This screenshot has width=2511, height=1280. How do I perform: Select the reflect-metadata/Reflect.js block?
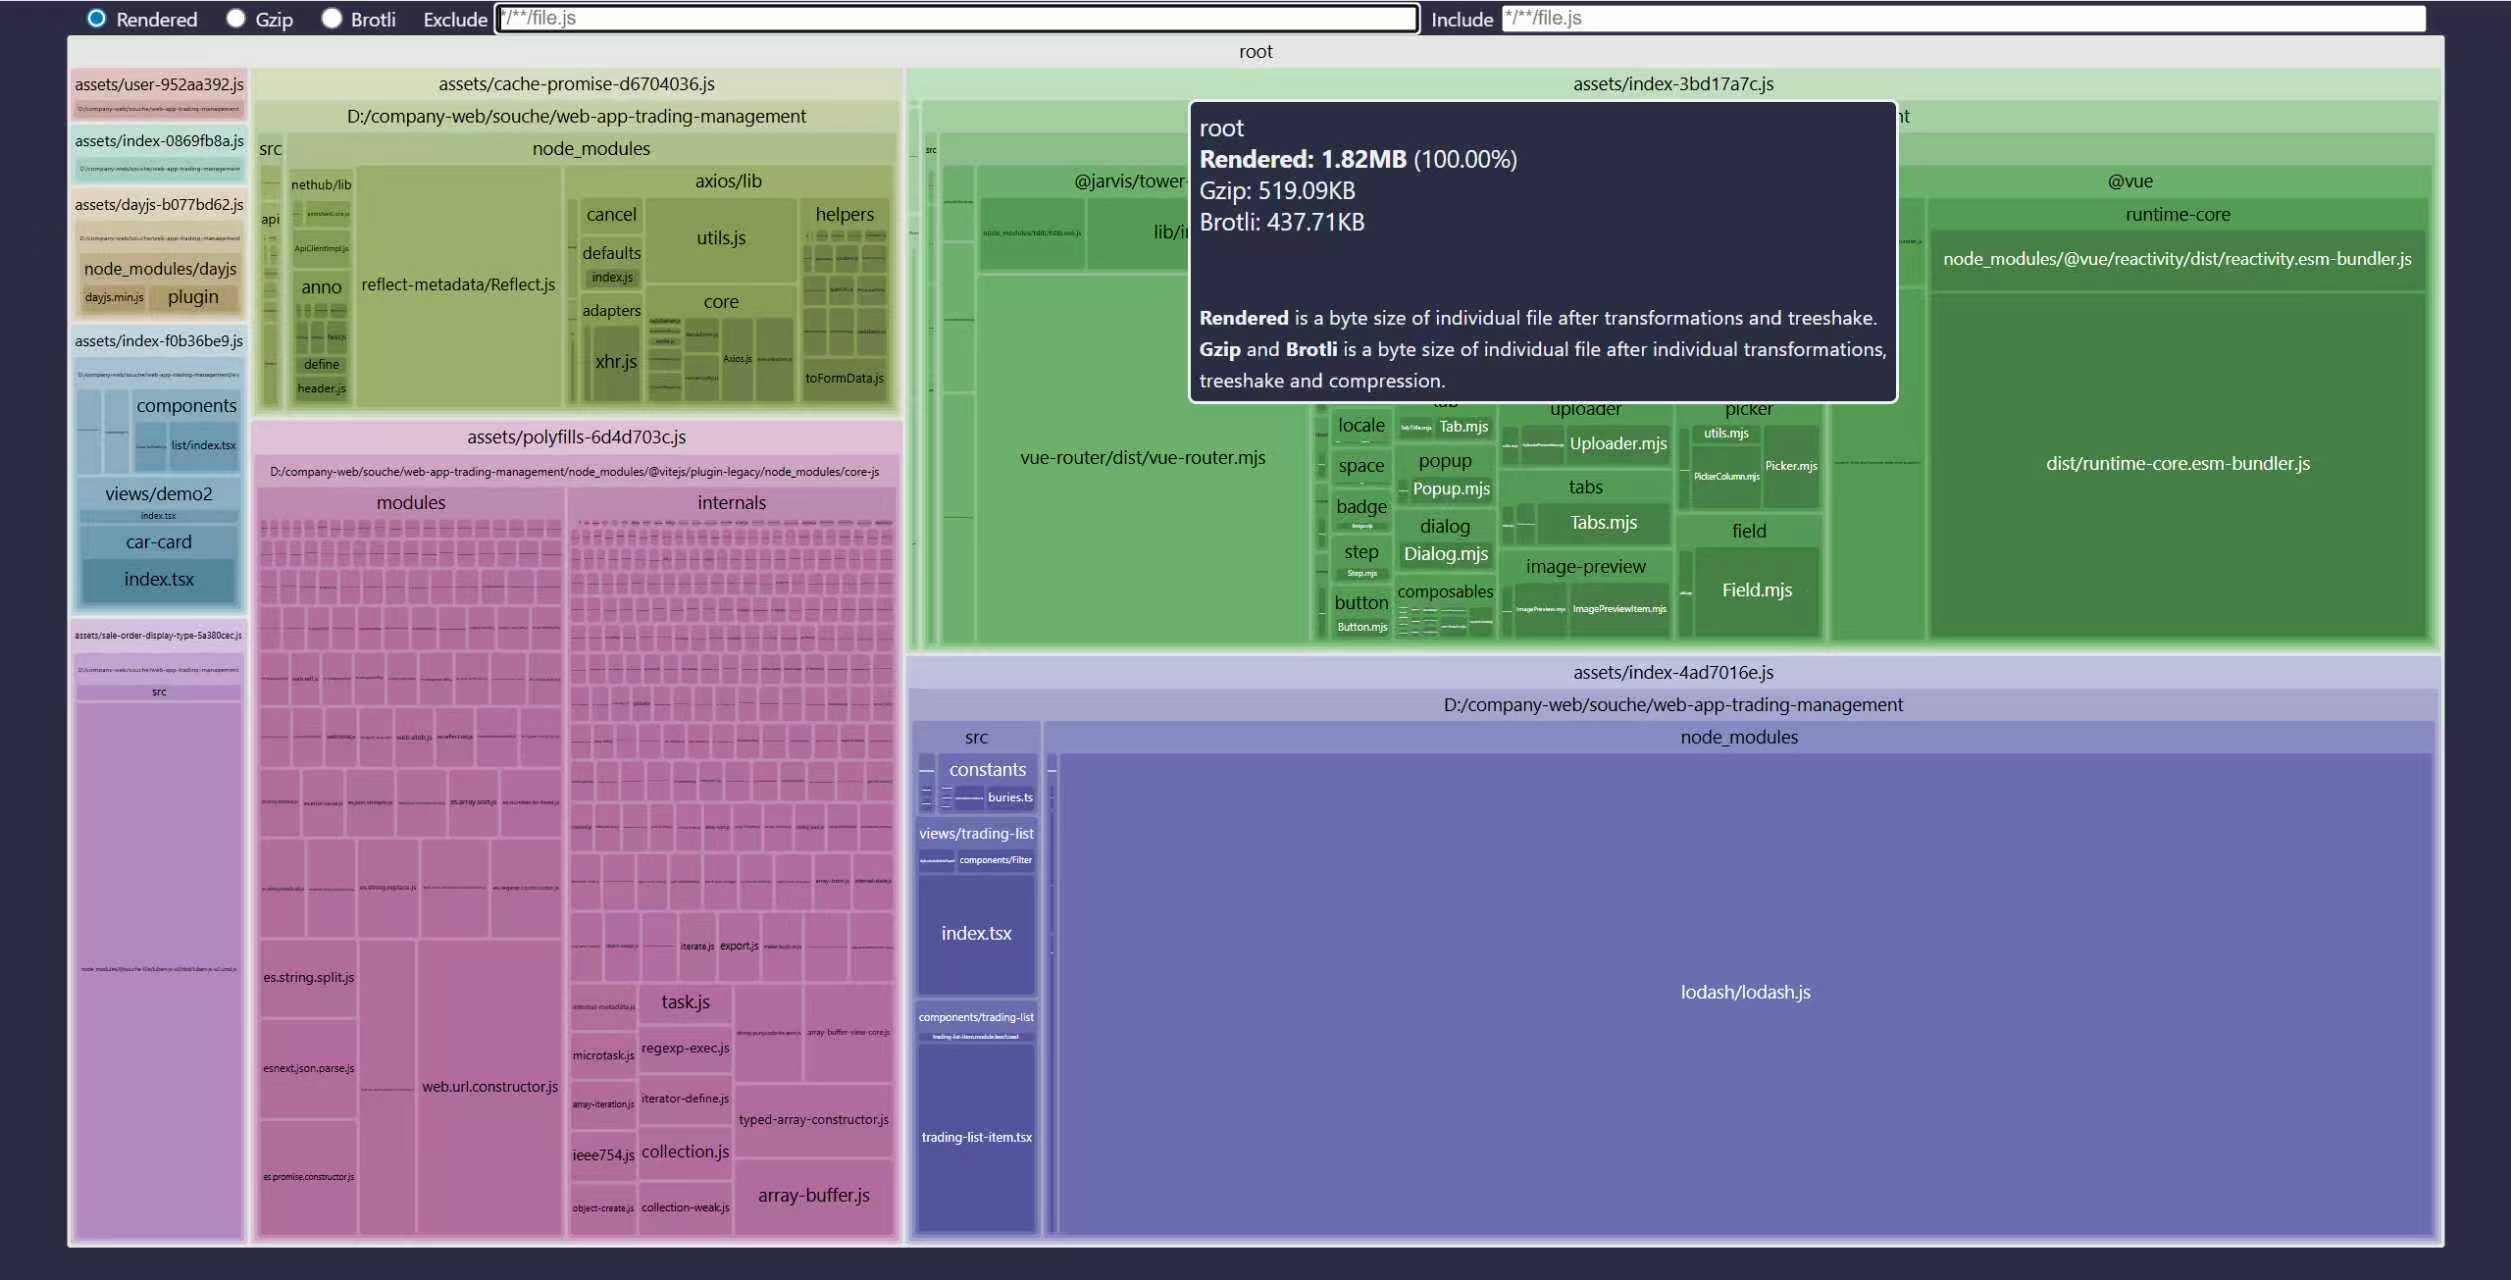458,285
